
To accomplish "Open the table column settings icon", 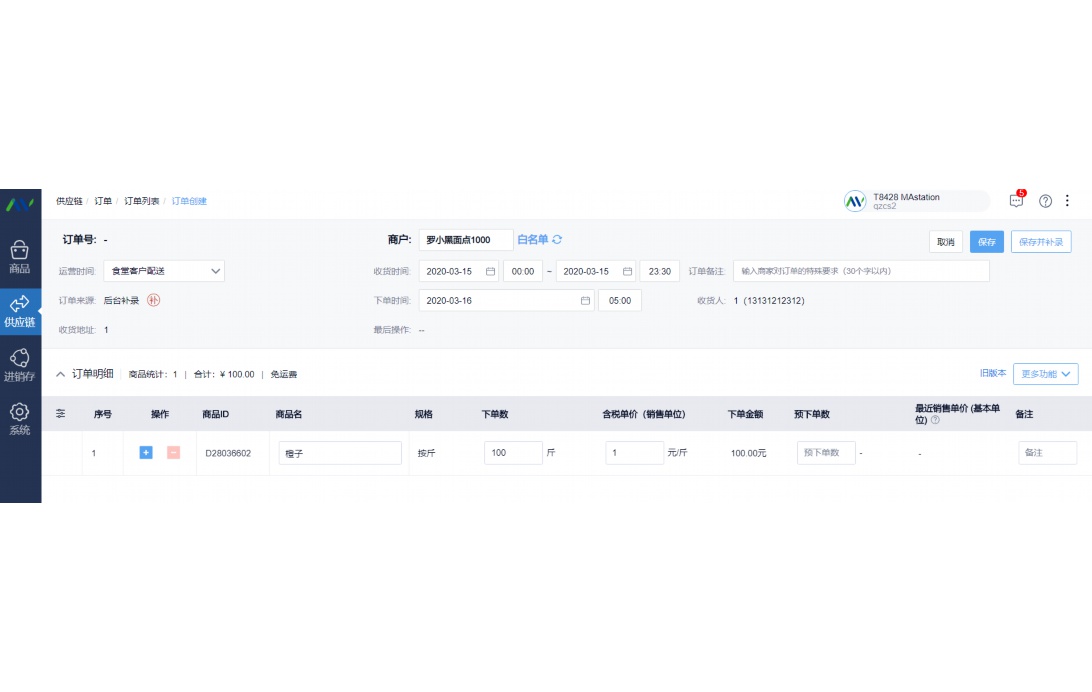I will pos(61,413).
